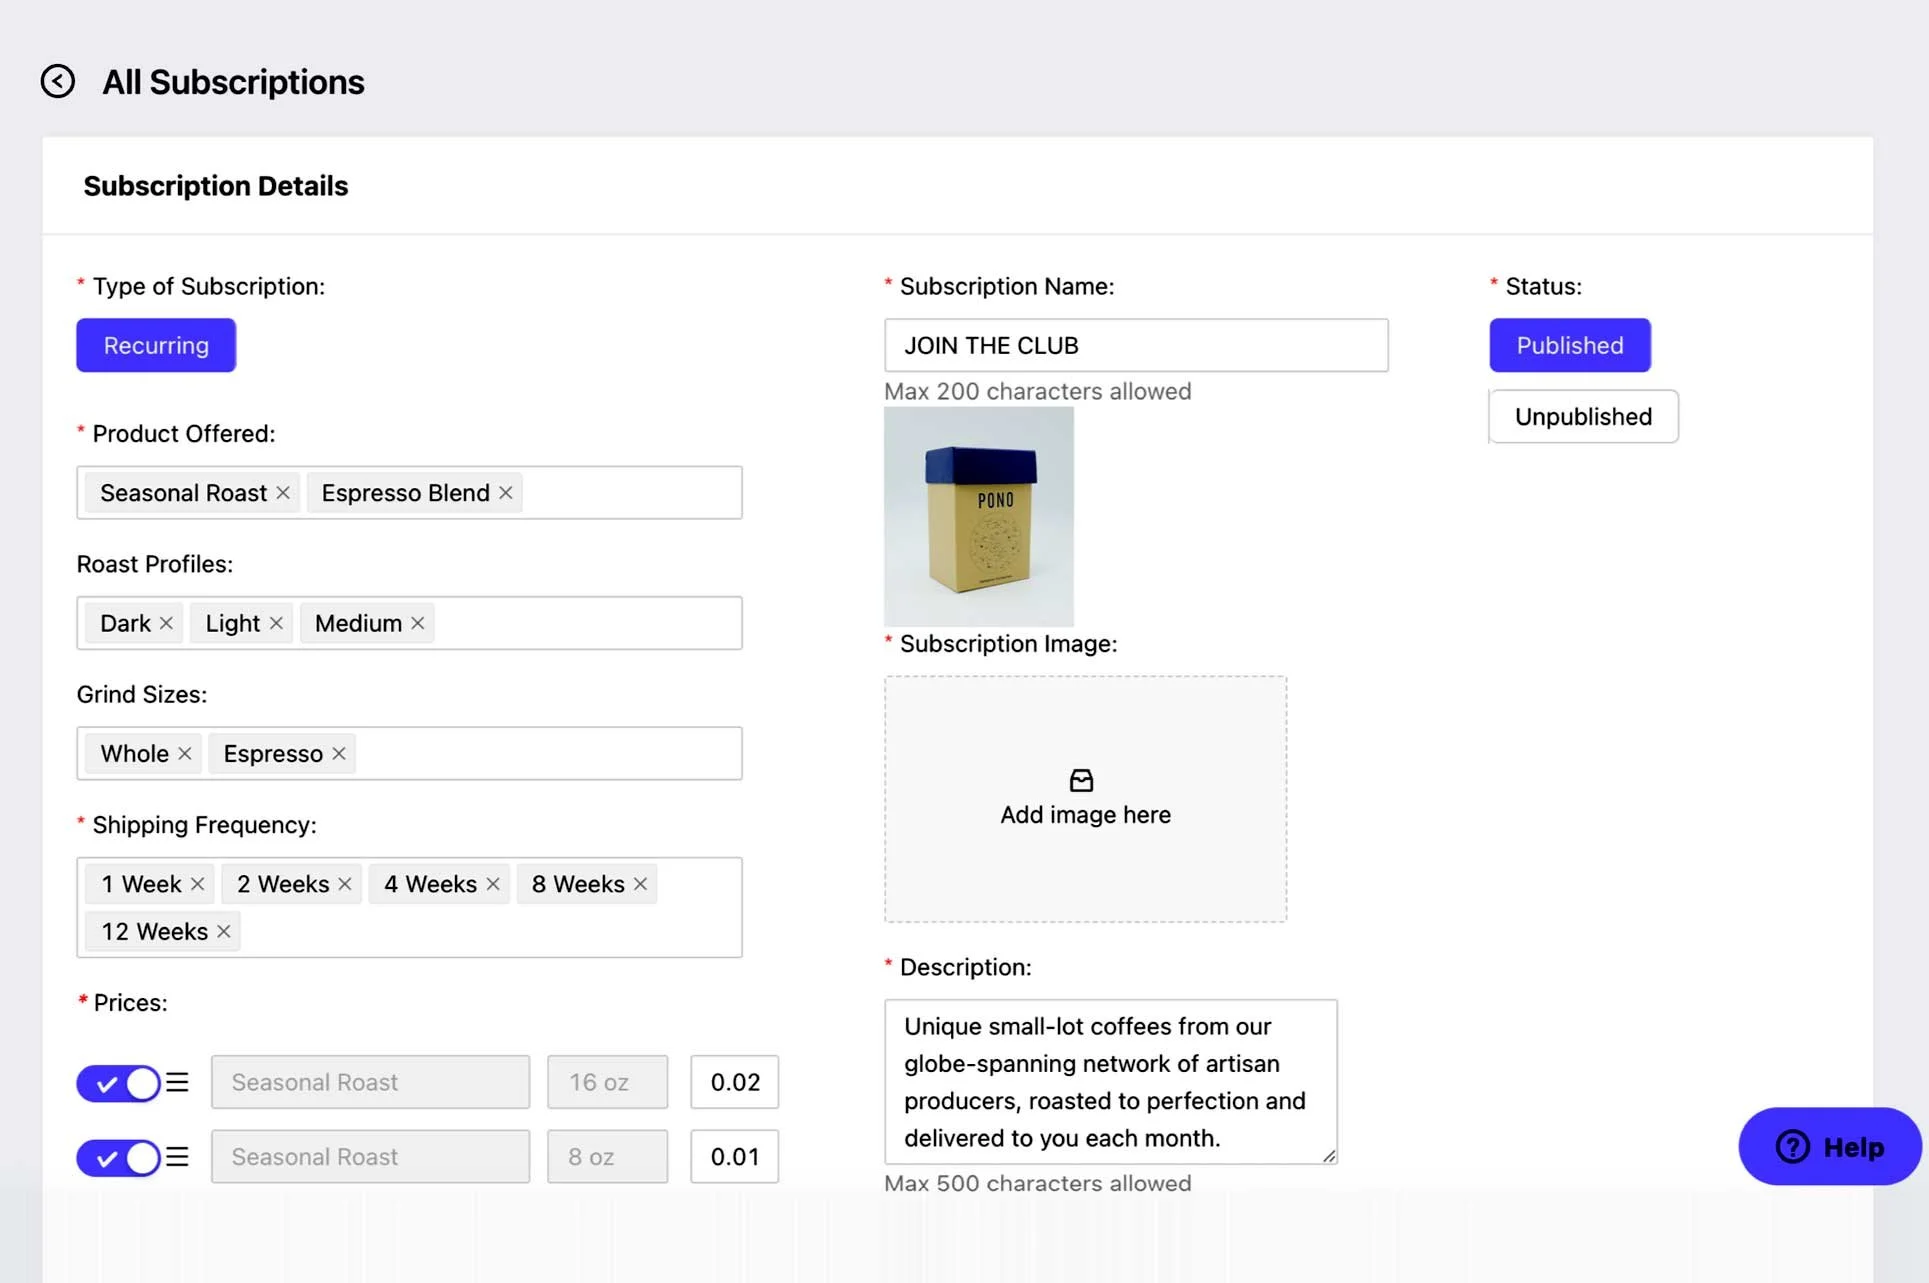The height and width of the screenshot is (1283, 1929).
Task: Click drag handle for 16 oz price row
Action: coord(177,1082)
